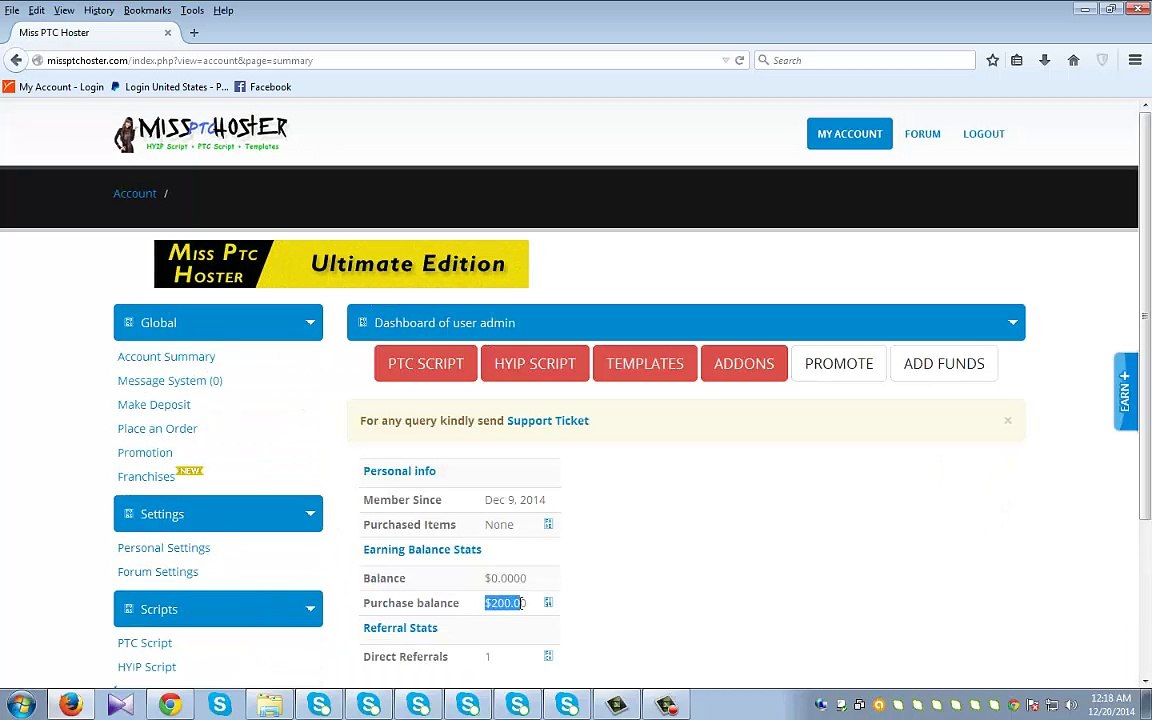Expand the Dashboard of user admin dropdown

(1012, 323)
